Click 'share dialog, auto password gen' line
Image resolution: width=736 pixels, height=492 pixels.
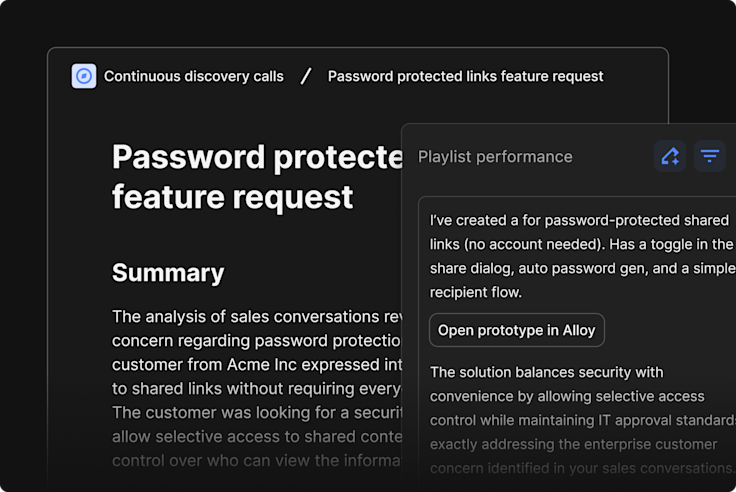(583, 268)
